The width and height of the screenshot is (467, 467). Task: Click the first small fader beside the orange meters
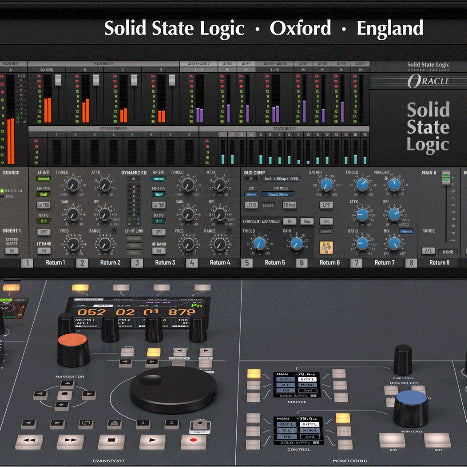[x=58, y=80]
